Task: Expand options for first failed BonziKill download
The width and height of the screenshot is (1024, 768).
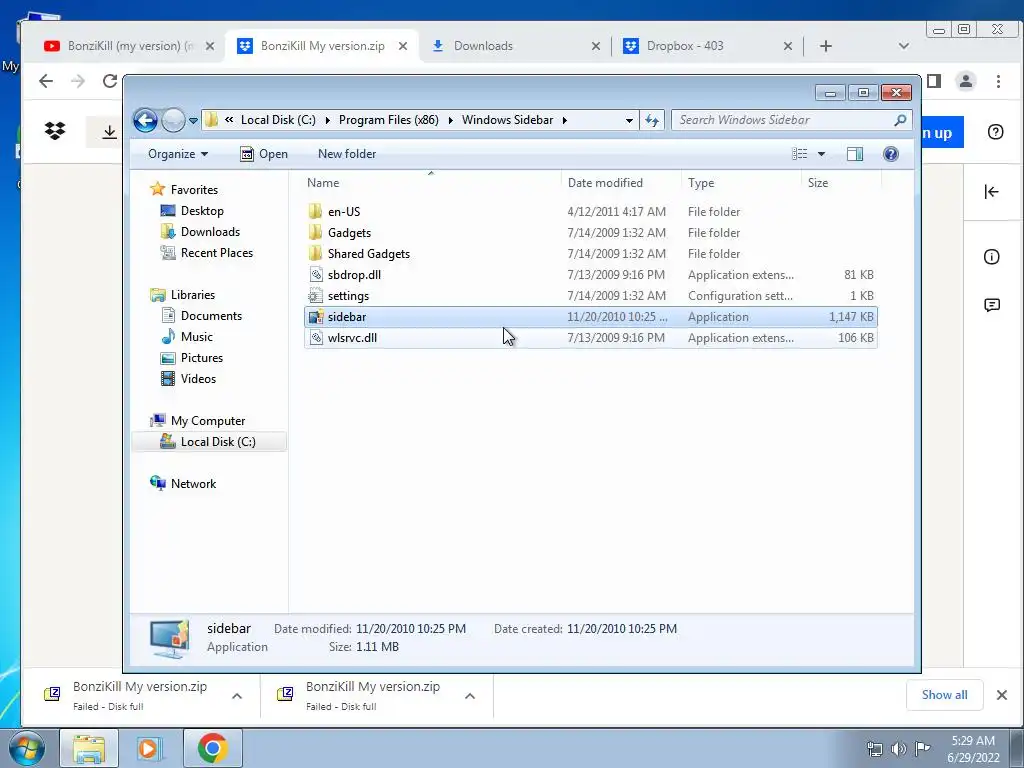Action: [x=237, y=696]
